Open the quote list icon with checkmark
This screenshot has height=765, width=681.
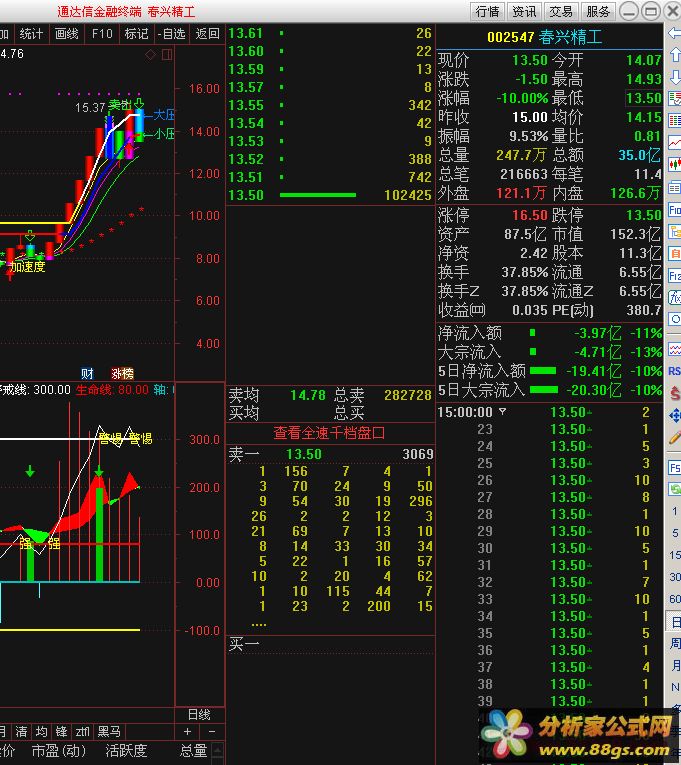675,99
